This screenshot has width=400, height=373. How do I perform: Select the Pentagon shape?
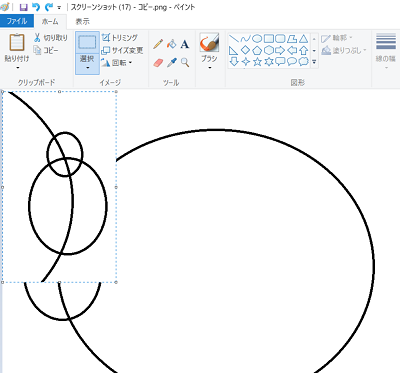click(x=257, y=50)
